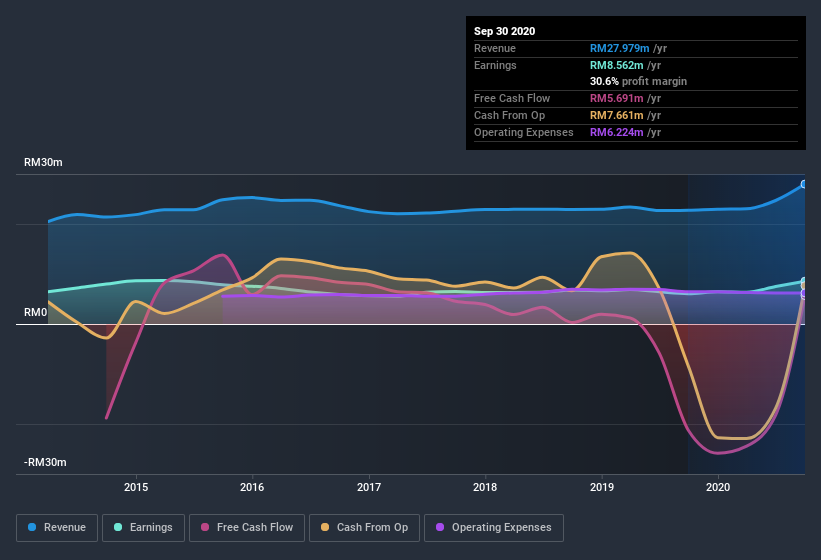The width and height of the screenshot is (821, 560).
Task: Click the -RM30m y-axis label
Action: point(45,462)
